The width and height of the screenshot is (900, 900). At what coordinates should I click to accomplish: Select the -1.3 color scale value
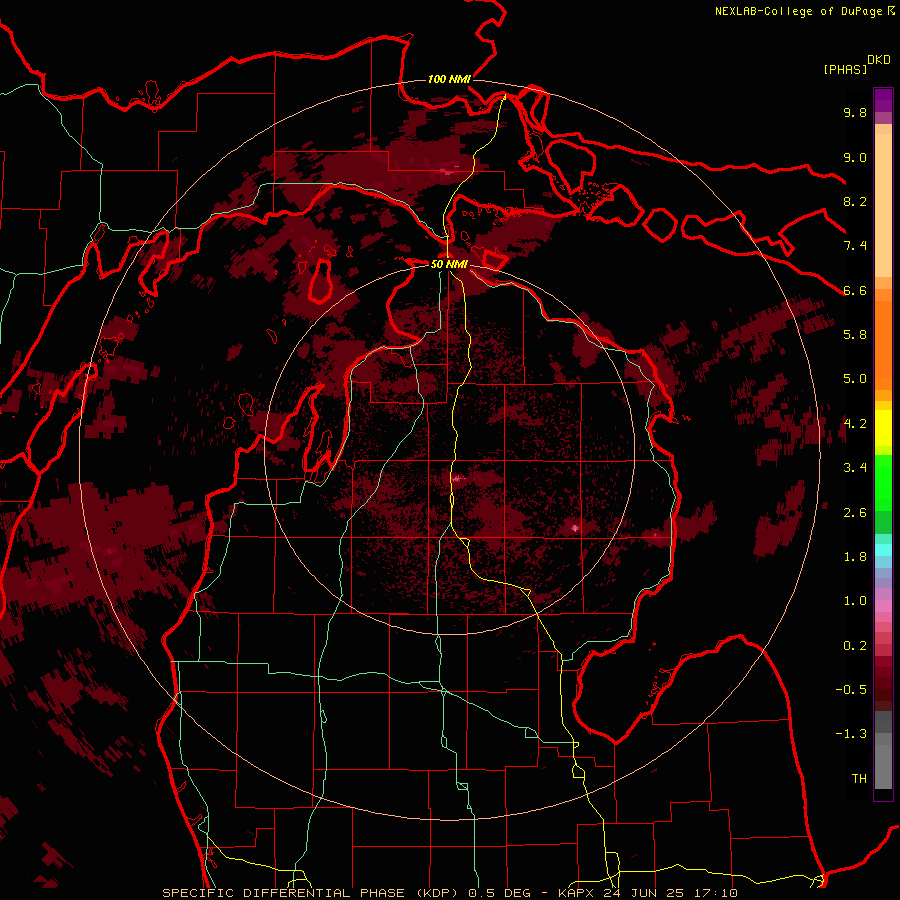pyautogui.click(x=851, y=734)
